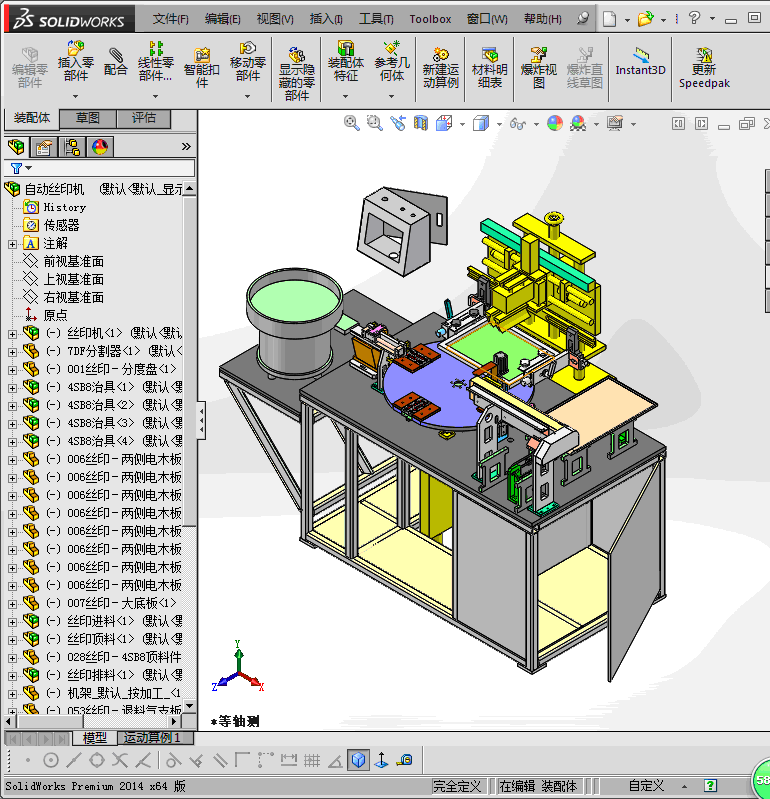
Task: Click the 自定义 units status bar entry
Action: [646, 786]
